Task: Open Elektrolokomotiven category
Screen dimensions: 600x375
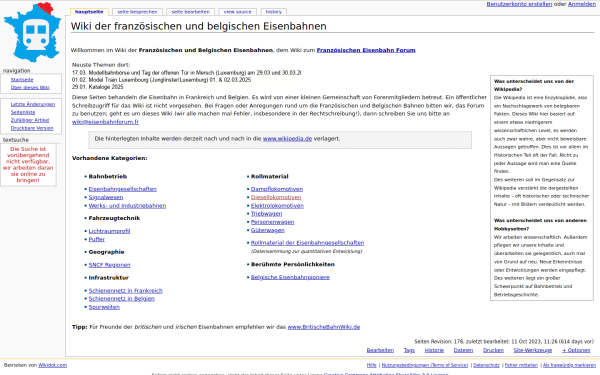Action: [x=277, y=206]
